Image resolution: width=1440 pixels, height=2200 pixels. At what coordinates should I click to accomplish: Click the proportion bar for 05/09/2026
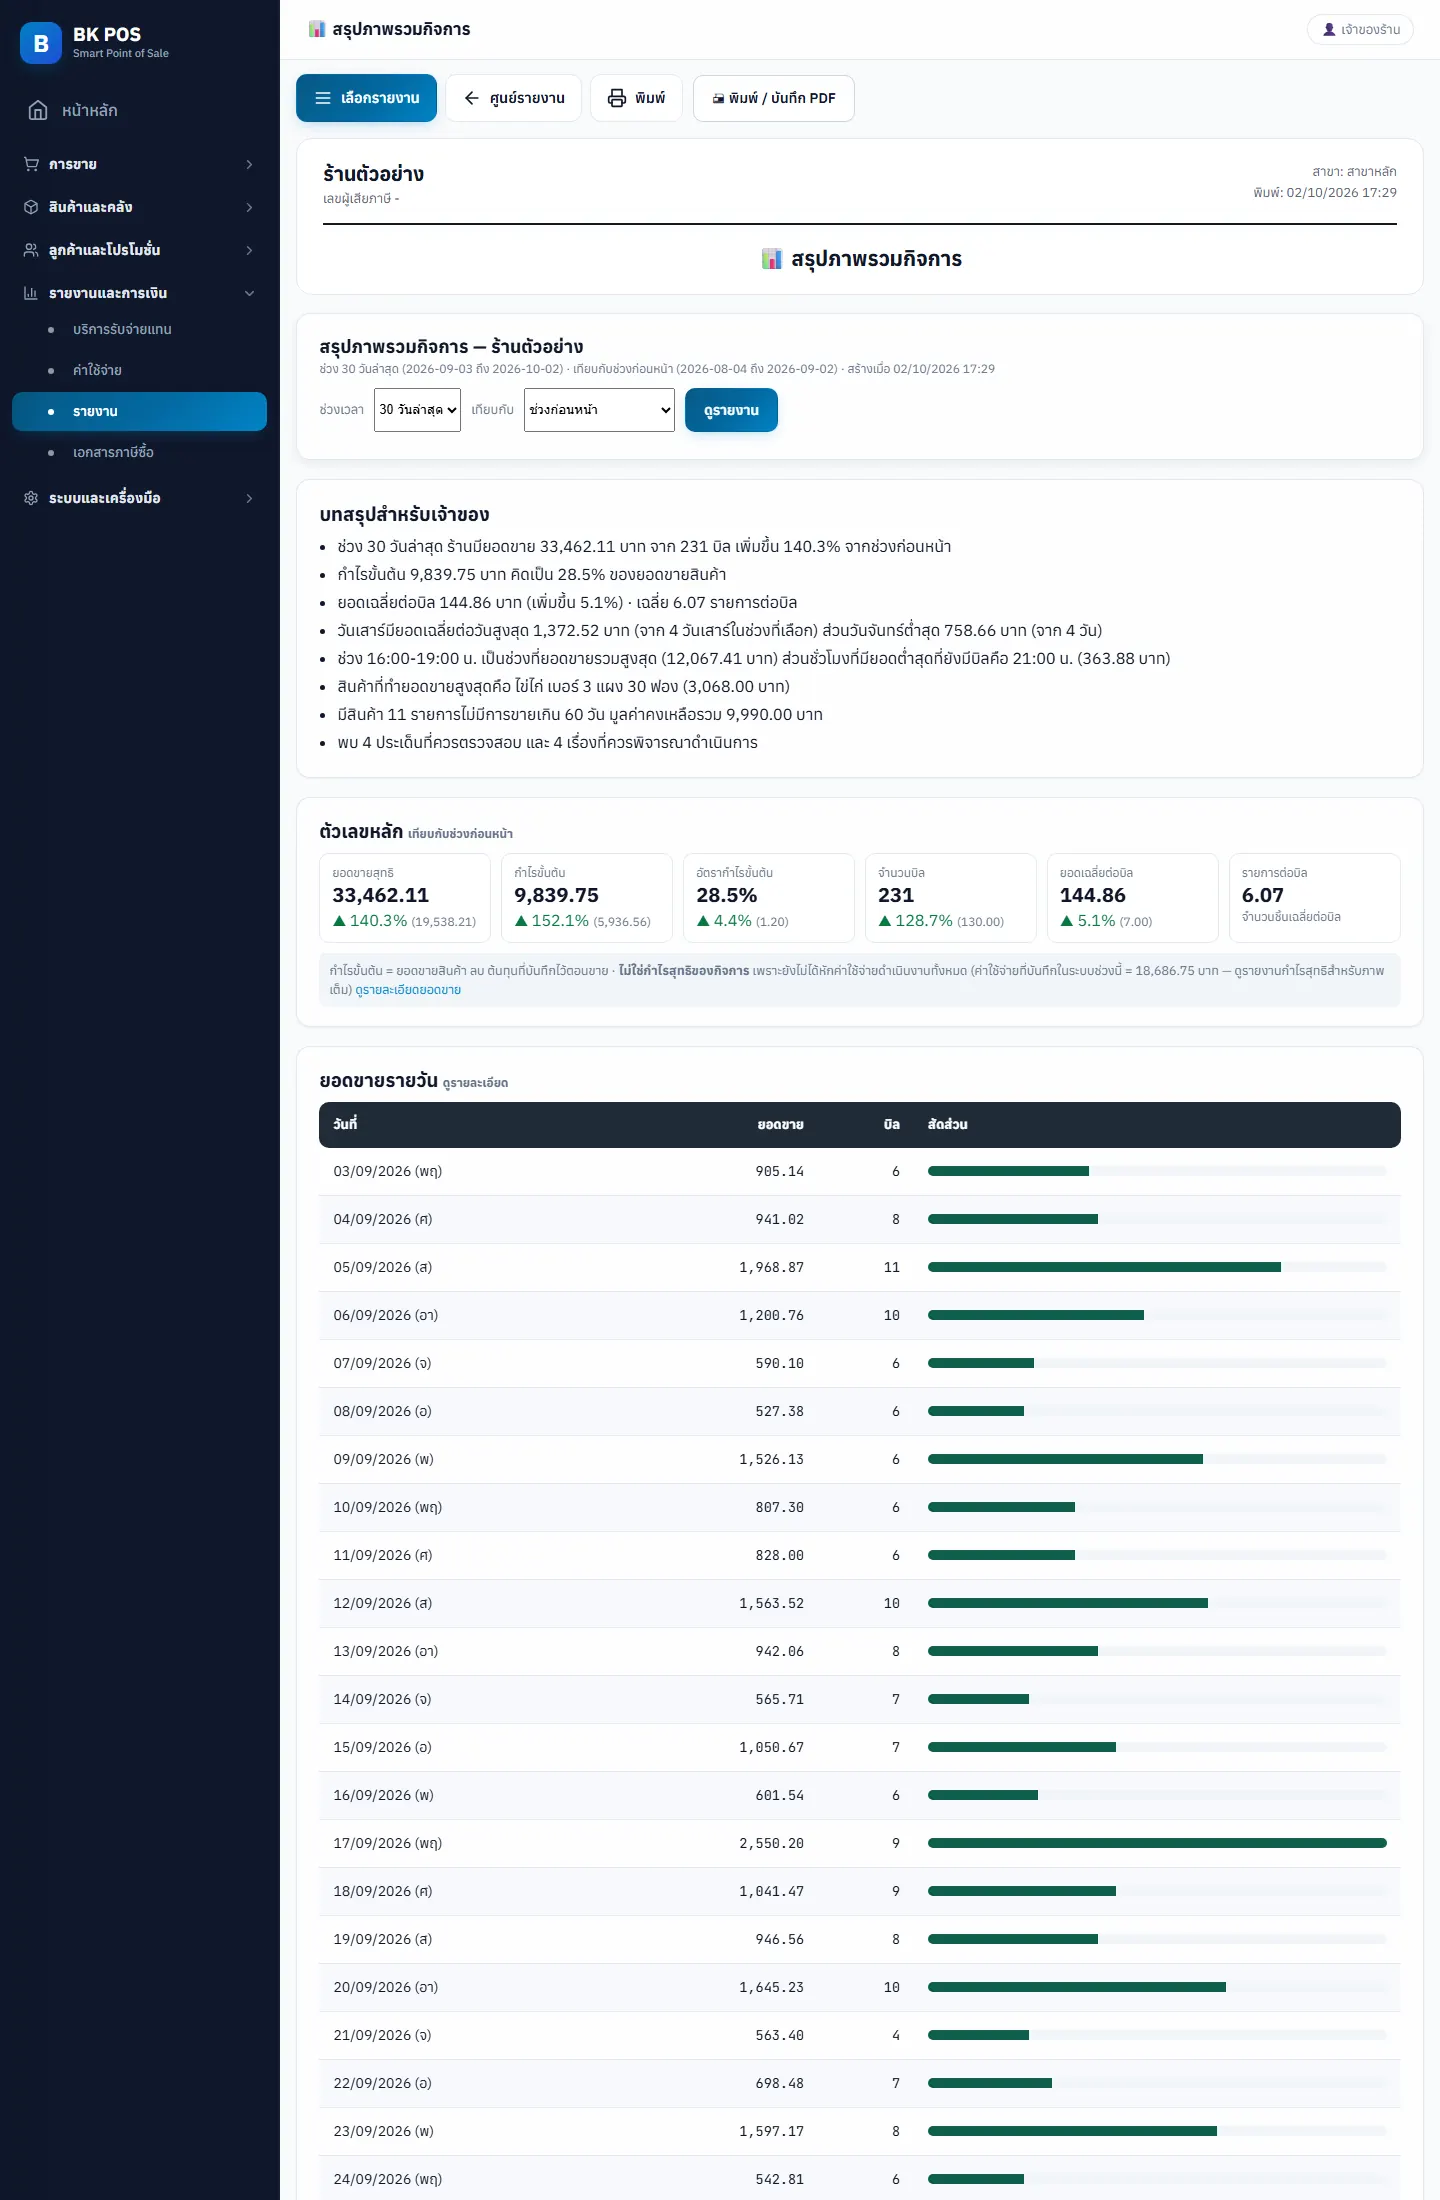tap(1157, 1267)
